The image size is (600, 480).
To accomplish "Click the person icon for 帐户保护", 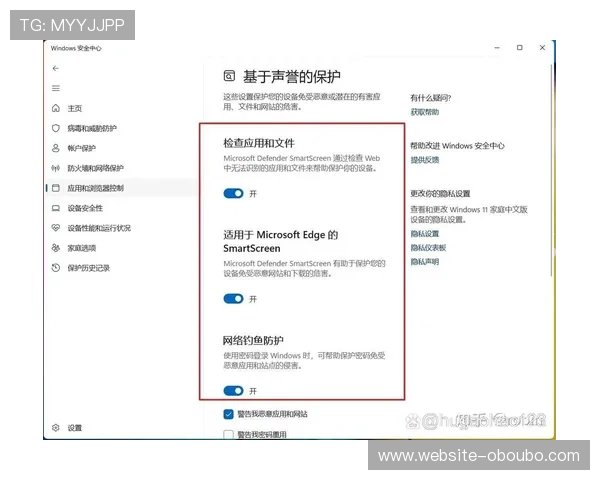I will click(x=56, y=148).
